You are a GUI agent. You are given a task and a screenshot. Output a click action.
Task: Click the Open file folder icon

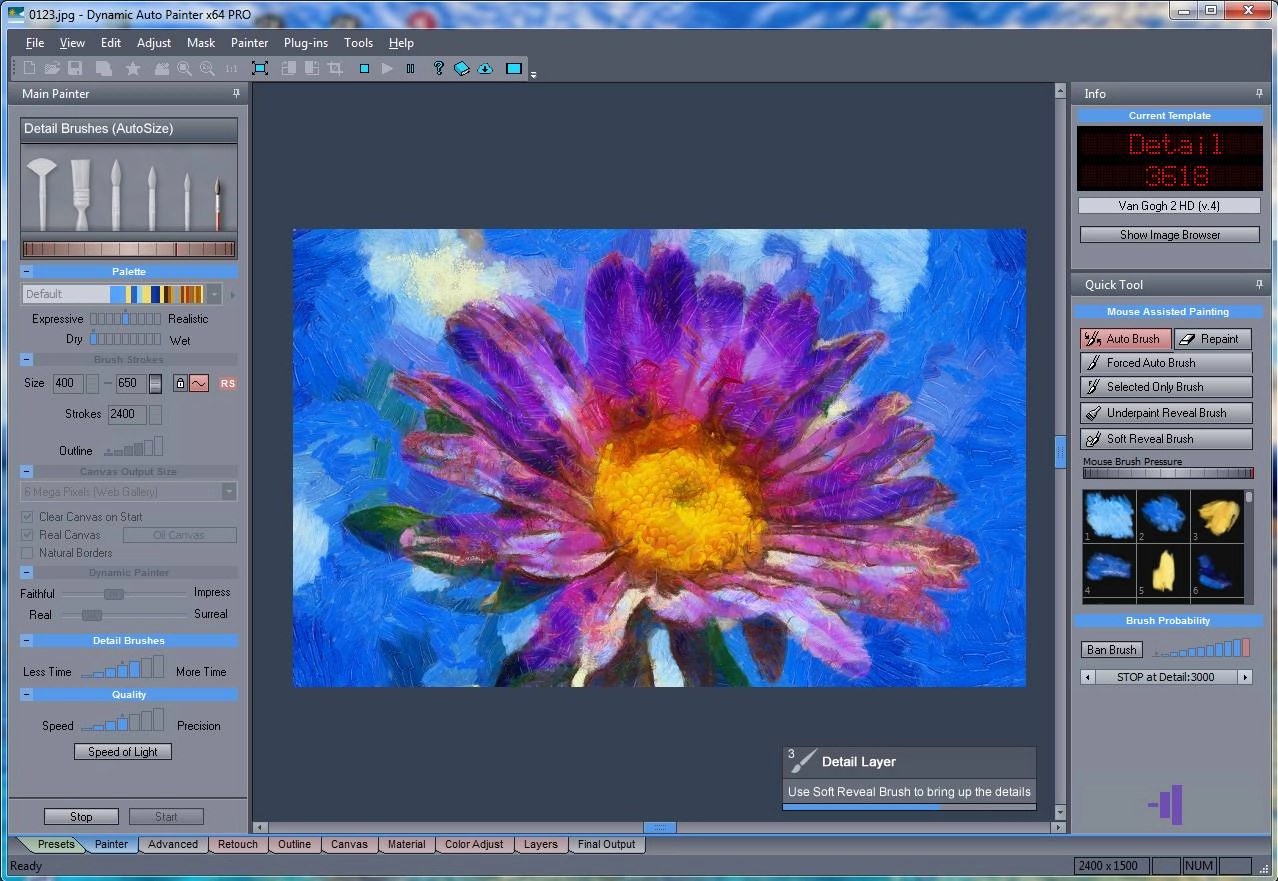pos(52,68)
